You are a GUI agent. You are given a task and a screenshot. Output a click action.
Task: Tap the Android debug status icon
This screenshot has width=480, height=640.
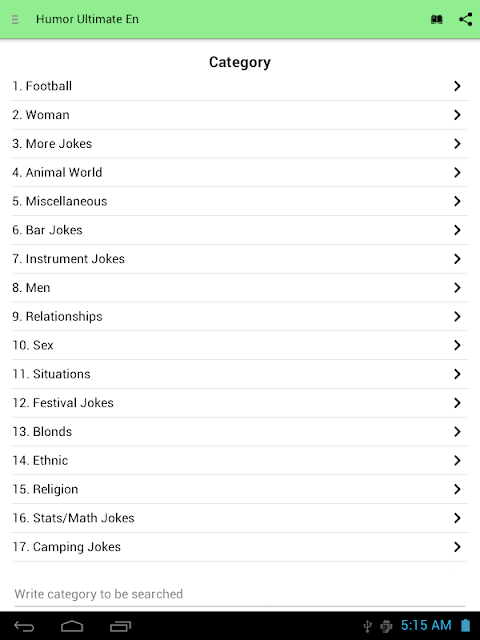(x=386, y=626)
